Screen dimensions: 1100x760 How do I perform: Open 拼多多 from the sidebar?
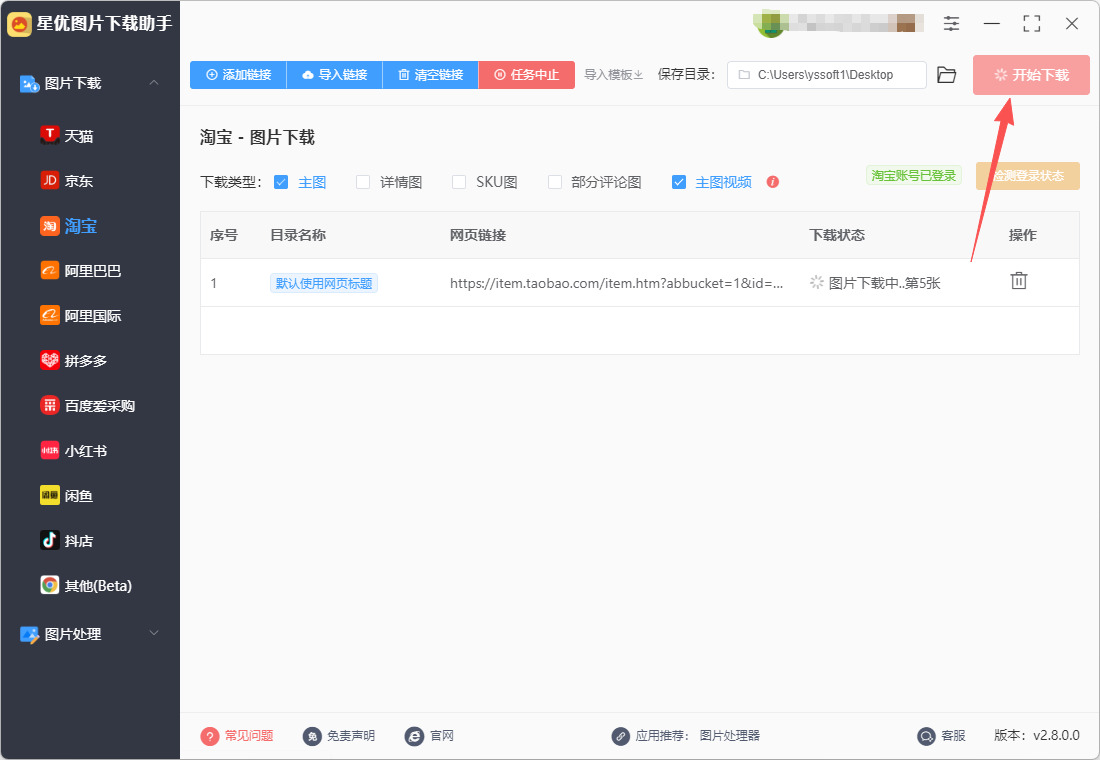(74, 361)
